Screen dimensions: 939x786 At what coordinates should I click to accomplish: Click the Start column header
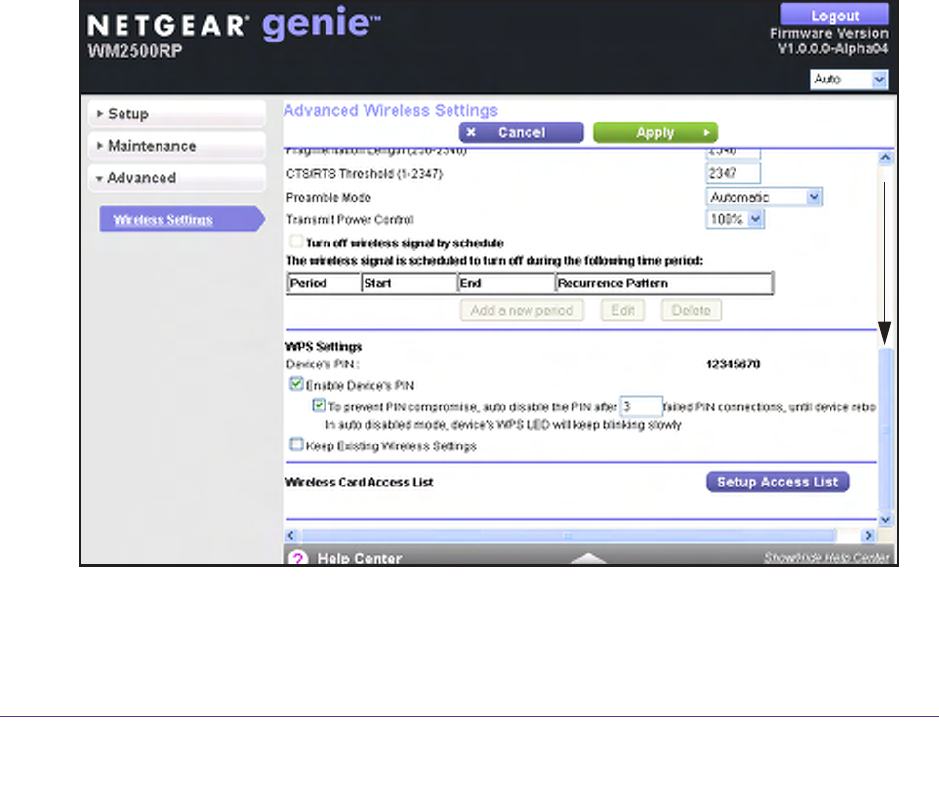coord(410,283)
